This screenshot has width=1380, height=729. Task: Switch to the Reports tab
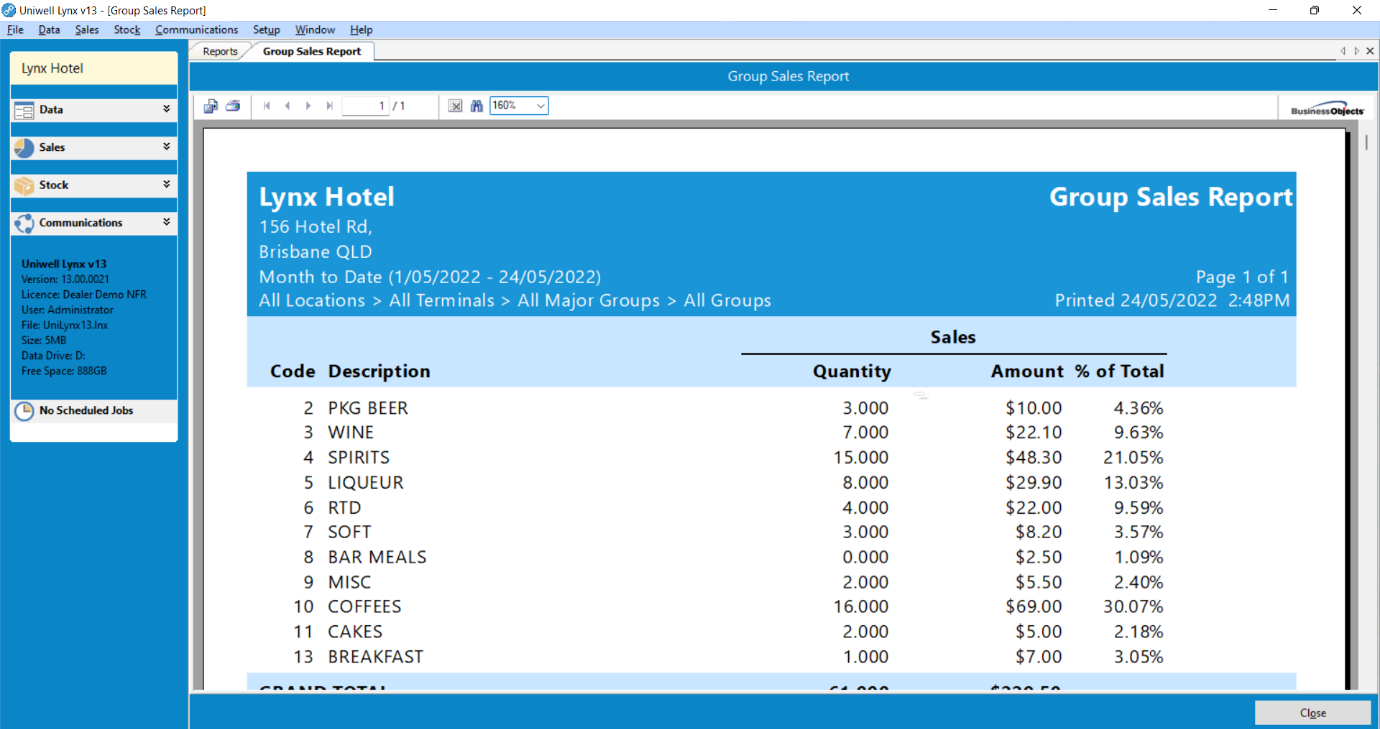pos(220,52)
